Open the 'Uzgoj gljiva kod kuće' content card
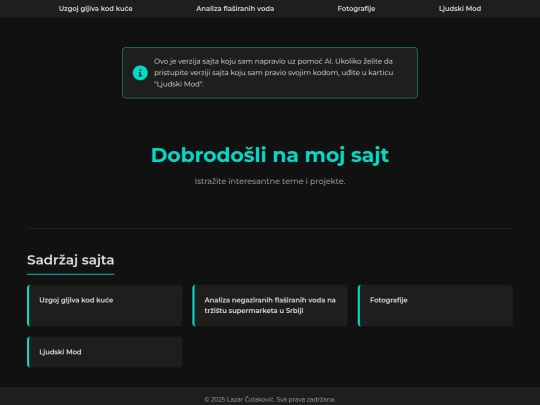The height and width of the screenshot is (405, 540). click(x=104, y=305)
